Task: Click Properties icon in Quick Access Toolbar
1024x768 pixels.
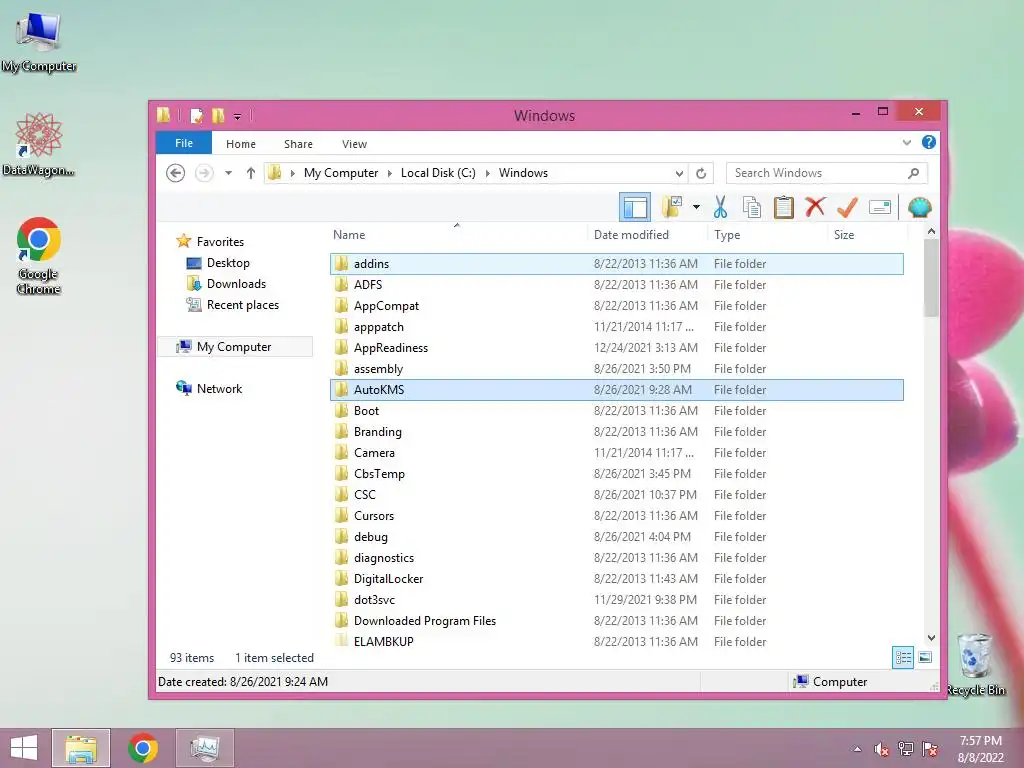Action: coord(196,116)
